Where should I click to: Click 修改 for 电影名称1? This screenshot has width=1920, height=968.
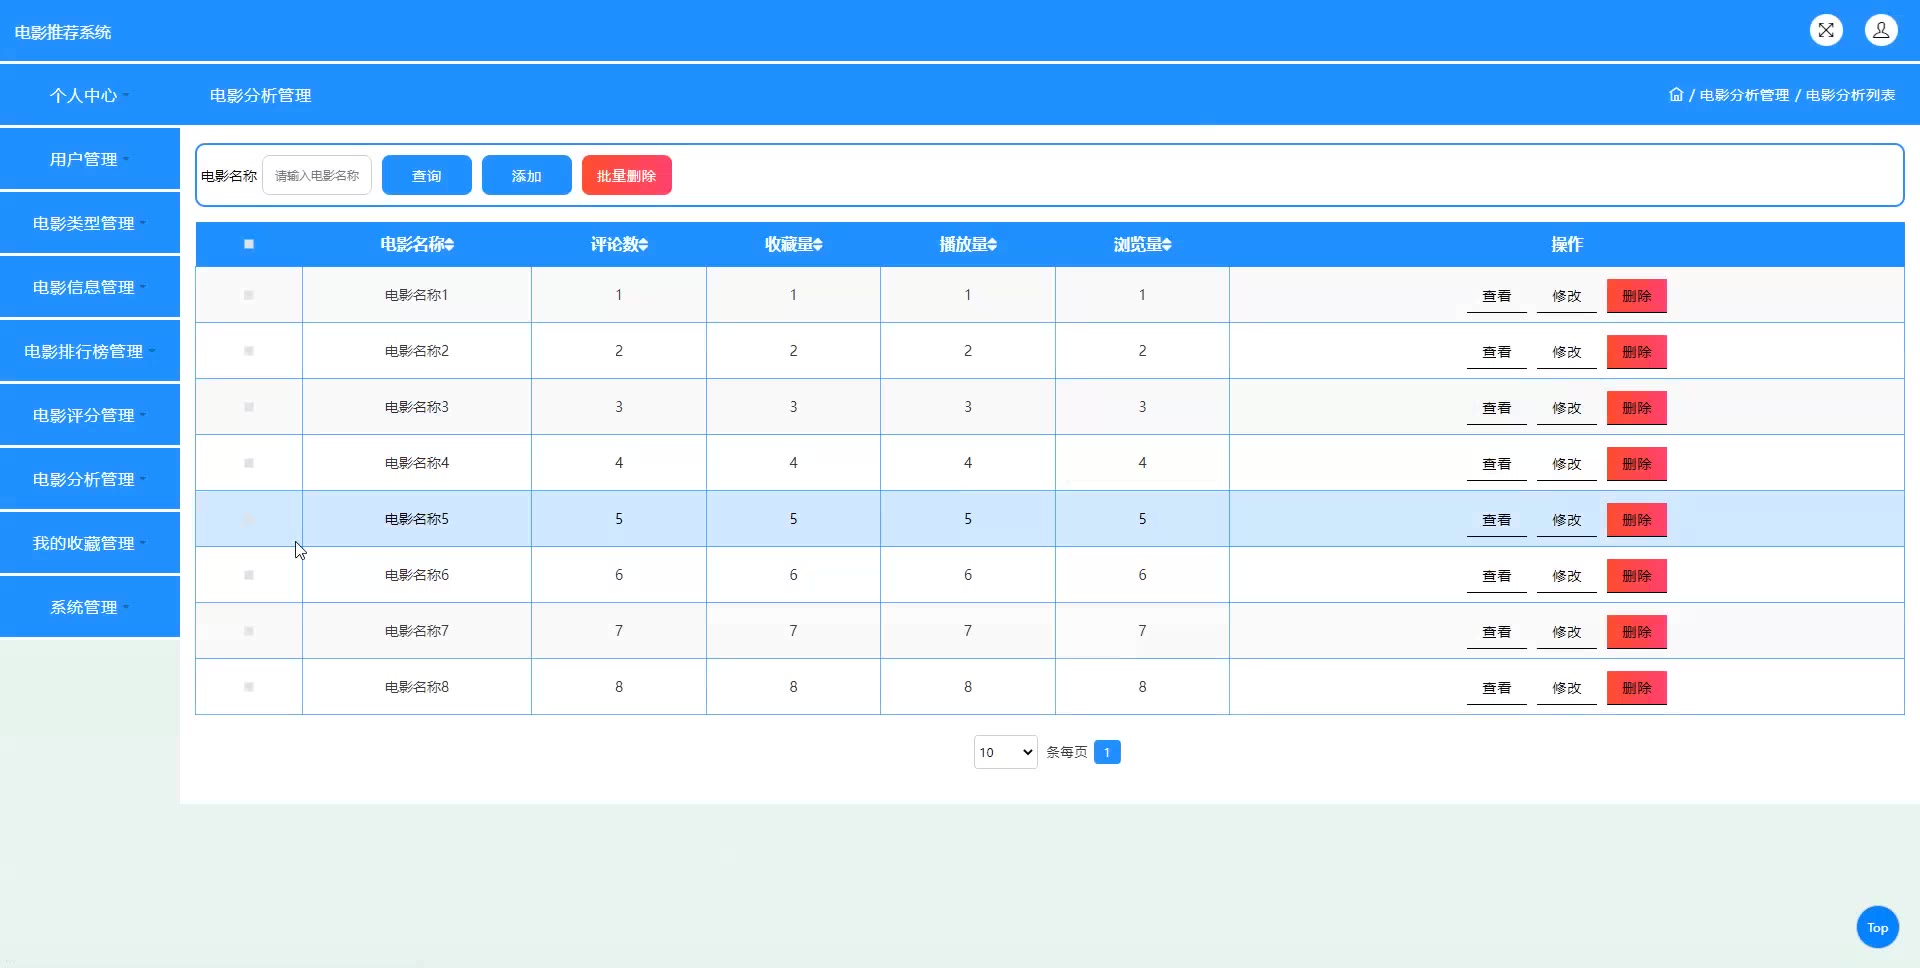pos(1567,296)
